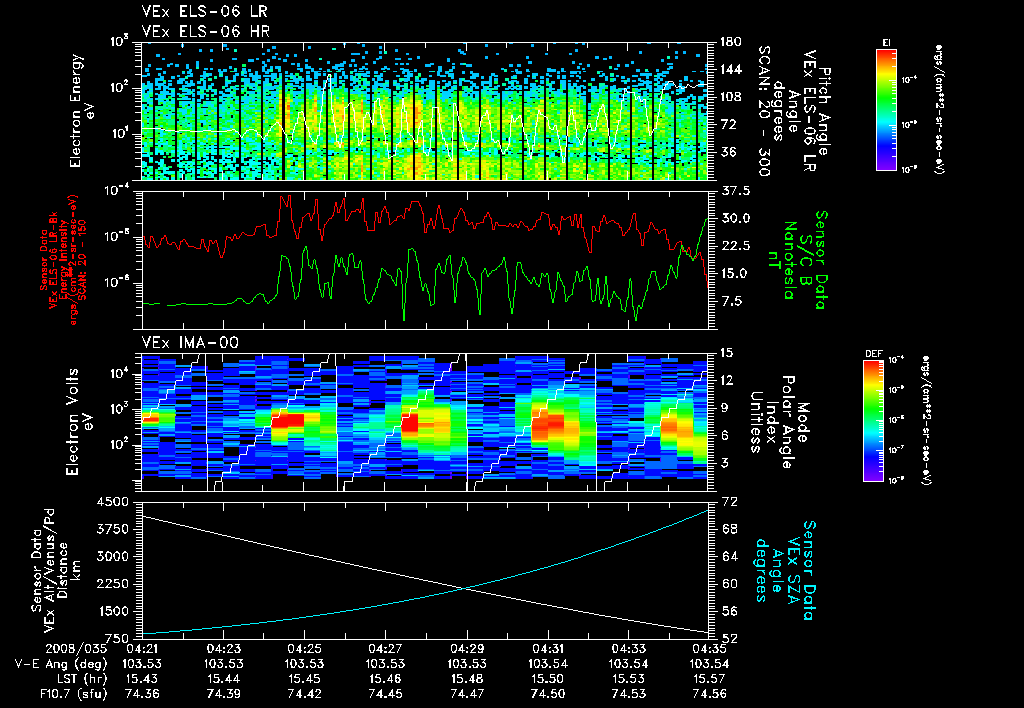Viewport: 1024px width, 708px height.
Task: Click the LST value 15.44
Action: 224,679
